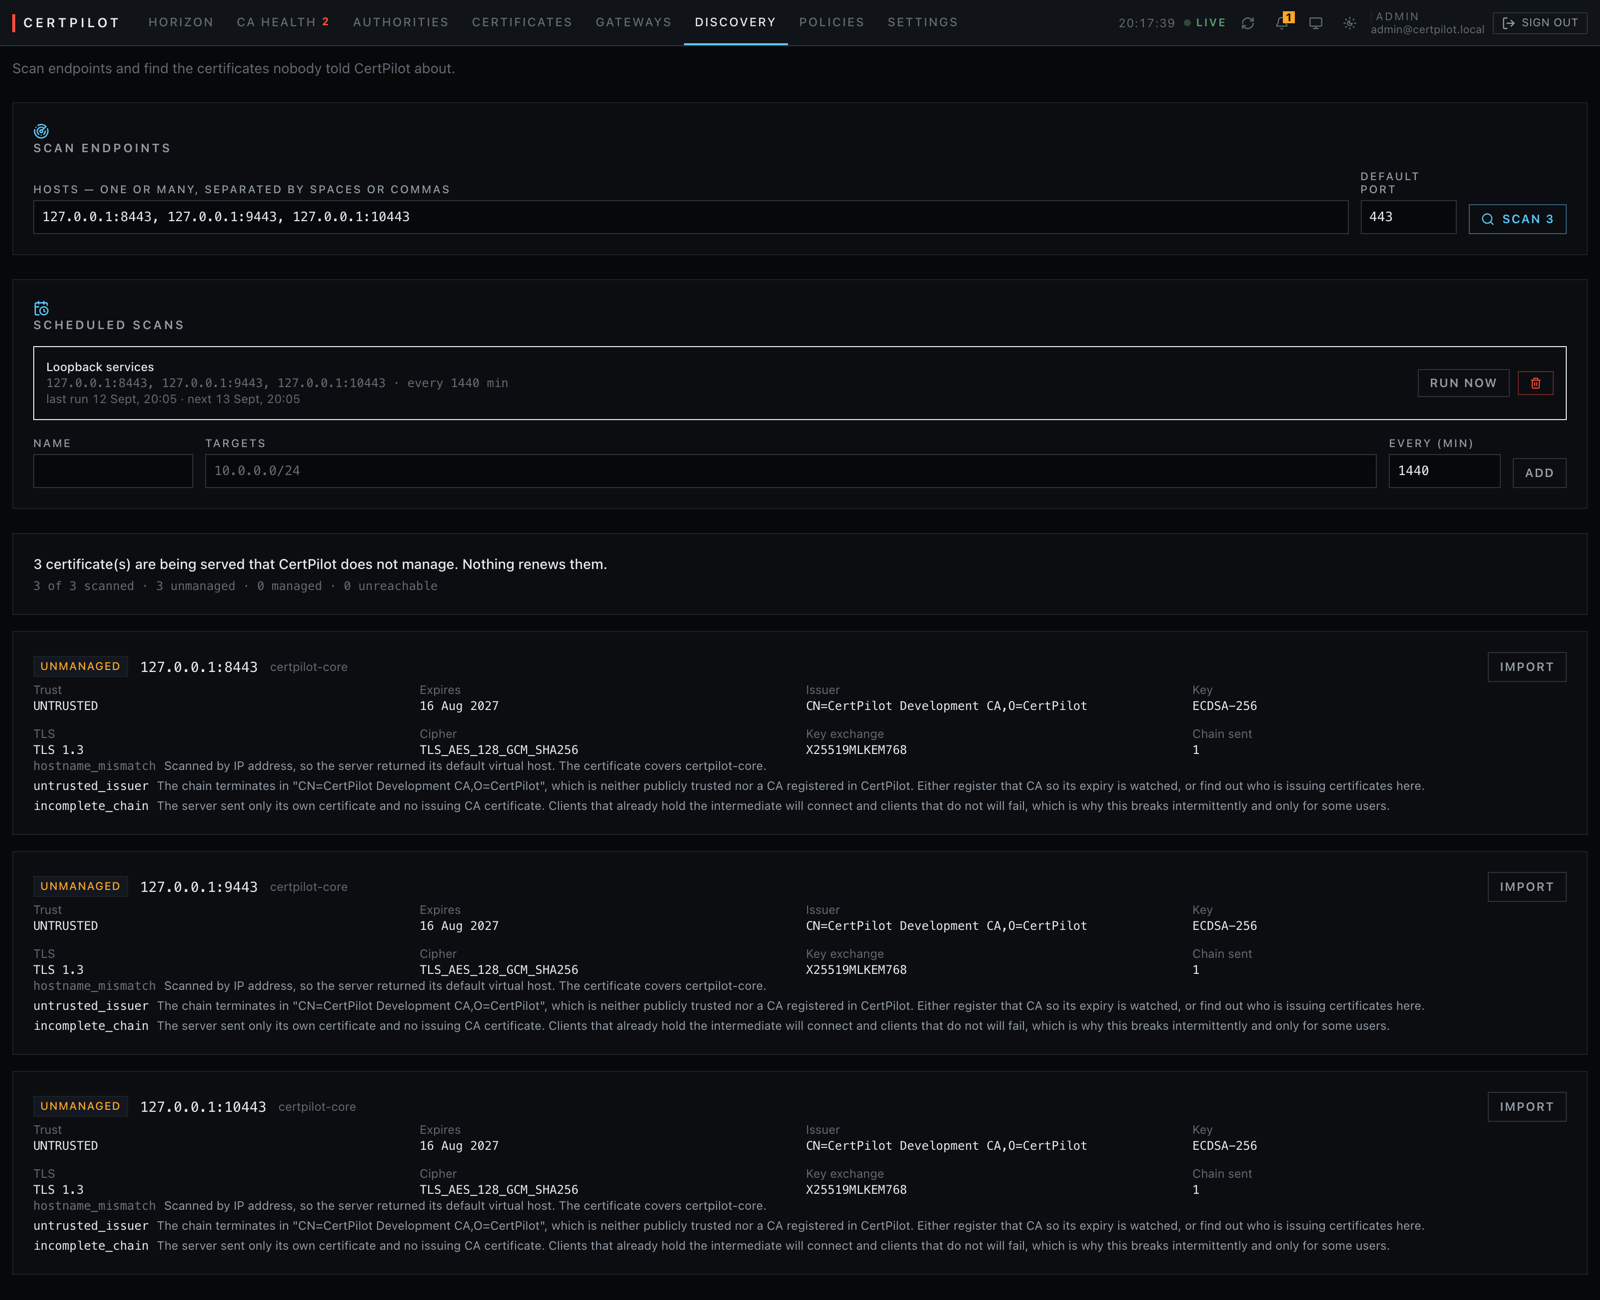The image size is (1600, 1300).
Task: Click the Loopback services scan entry
Action: coord(799,383)
